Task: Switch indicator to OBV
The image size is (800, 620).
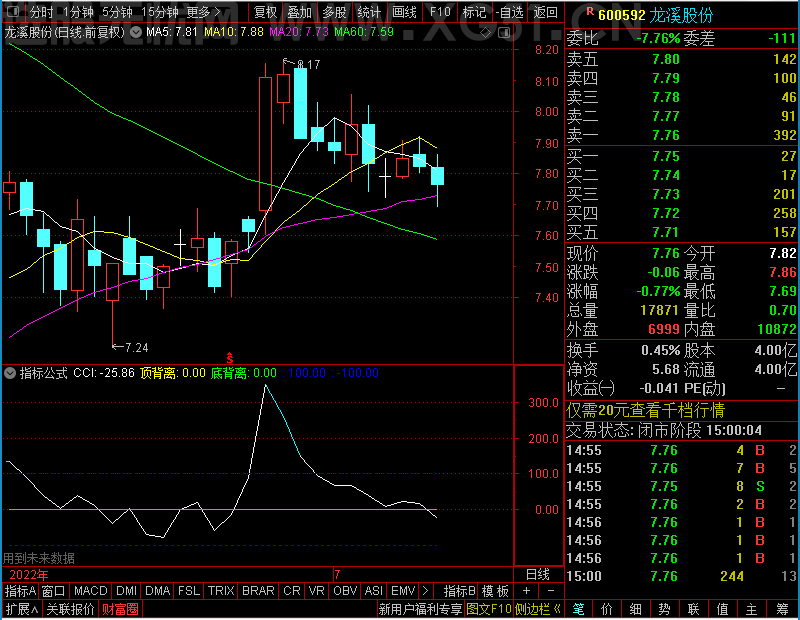Action: [345, 591]
